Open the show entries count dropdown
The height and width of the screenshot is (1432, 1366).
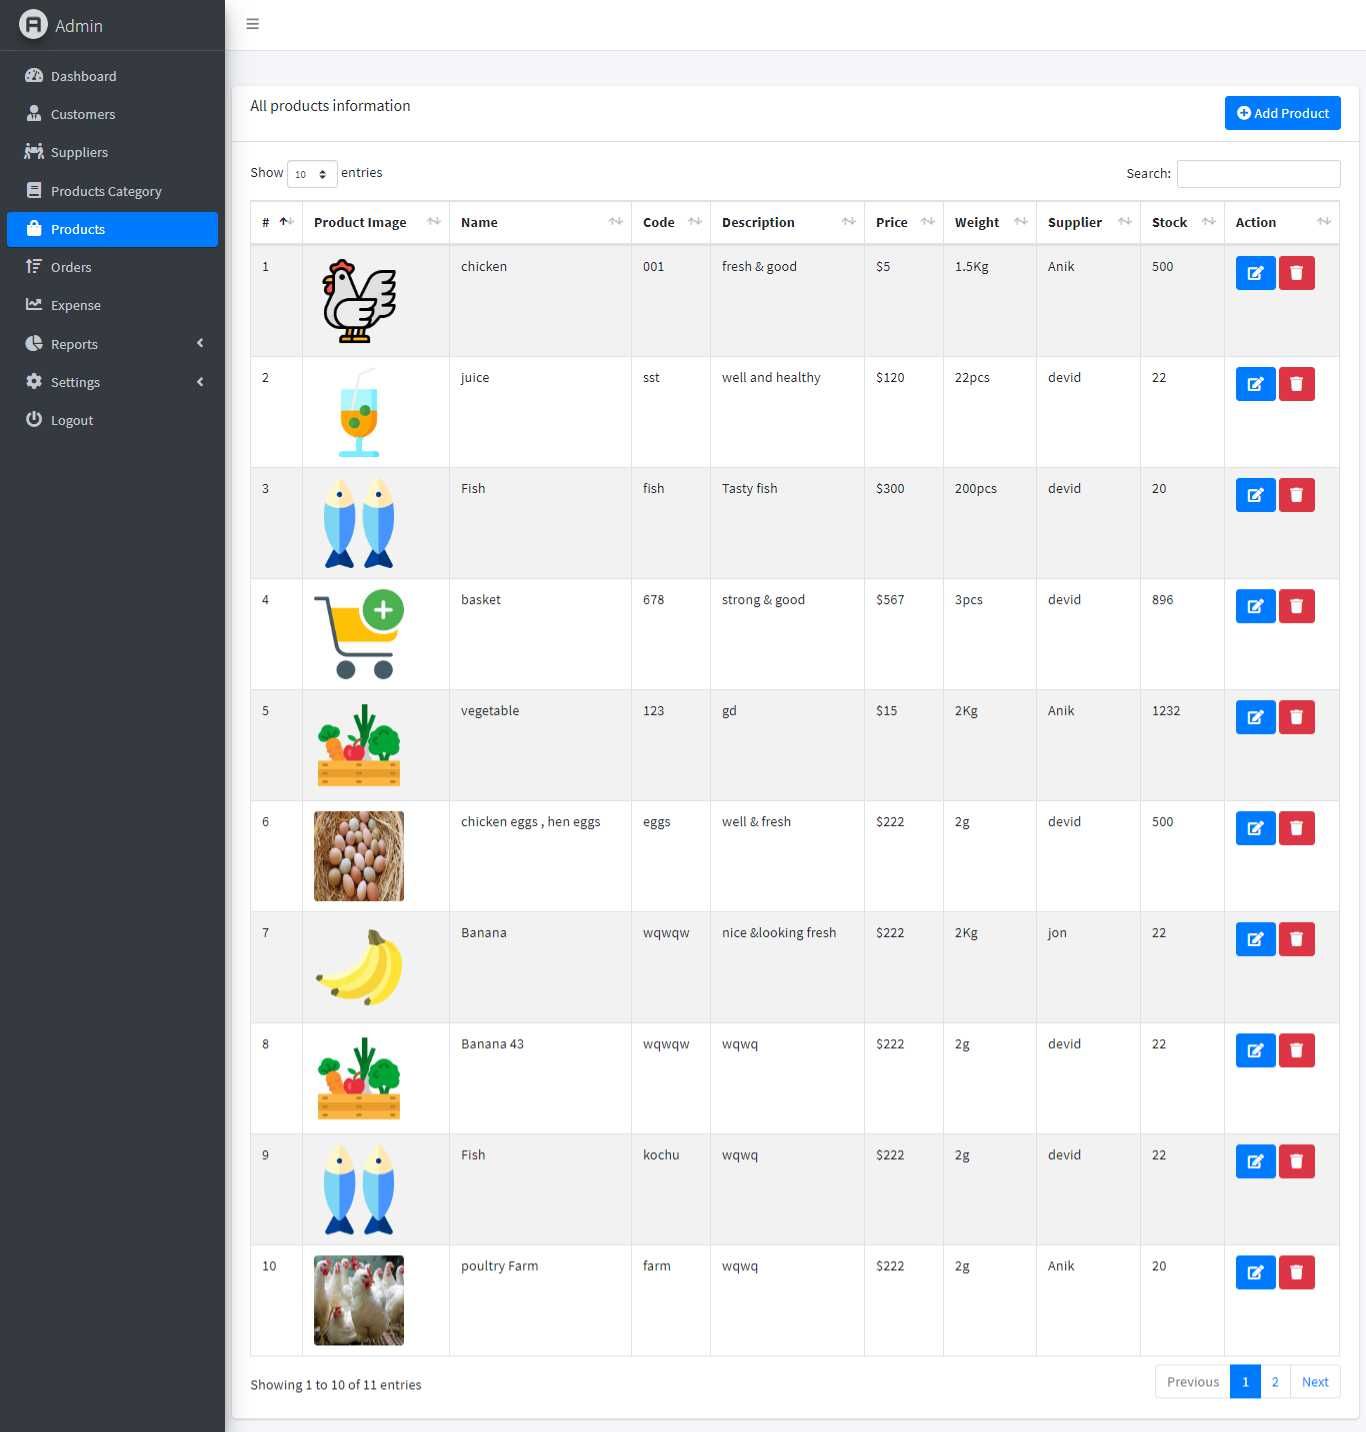coord(312,174)
